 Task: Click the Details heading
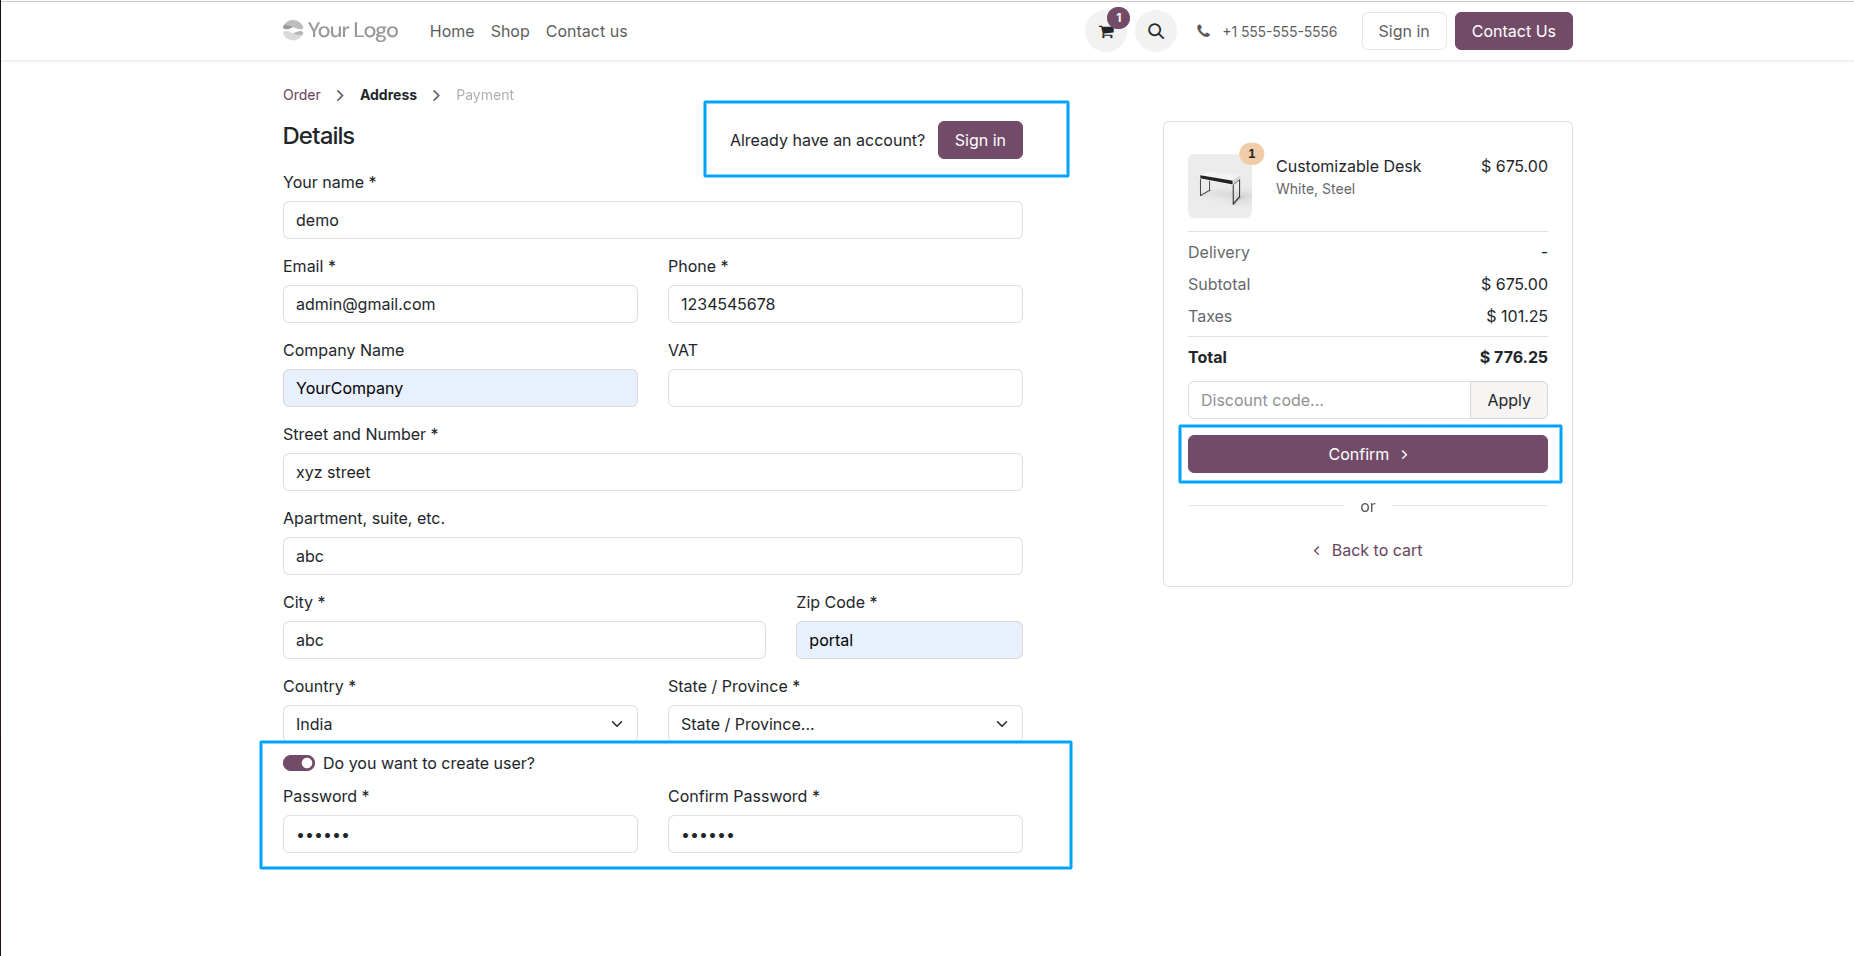[318, 136]
